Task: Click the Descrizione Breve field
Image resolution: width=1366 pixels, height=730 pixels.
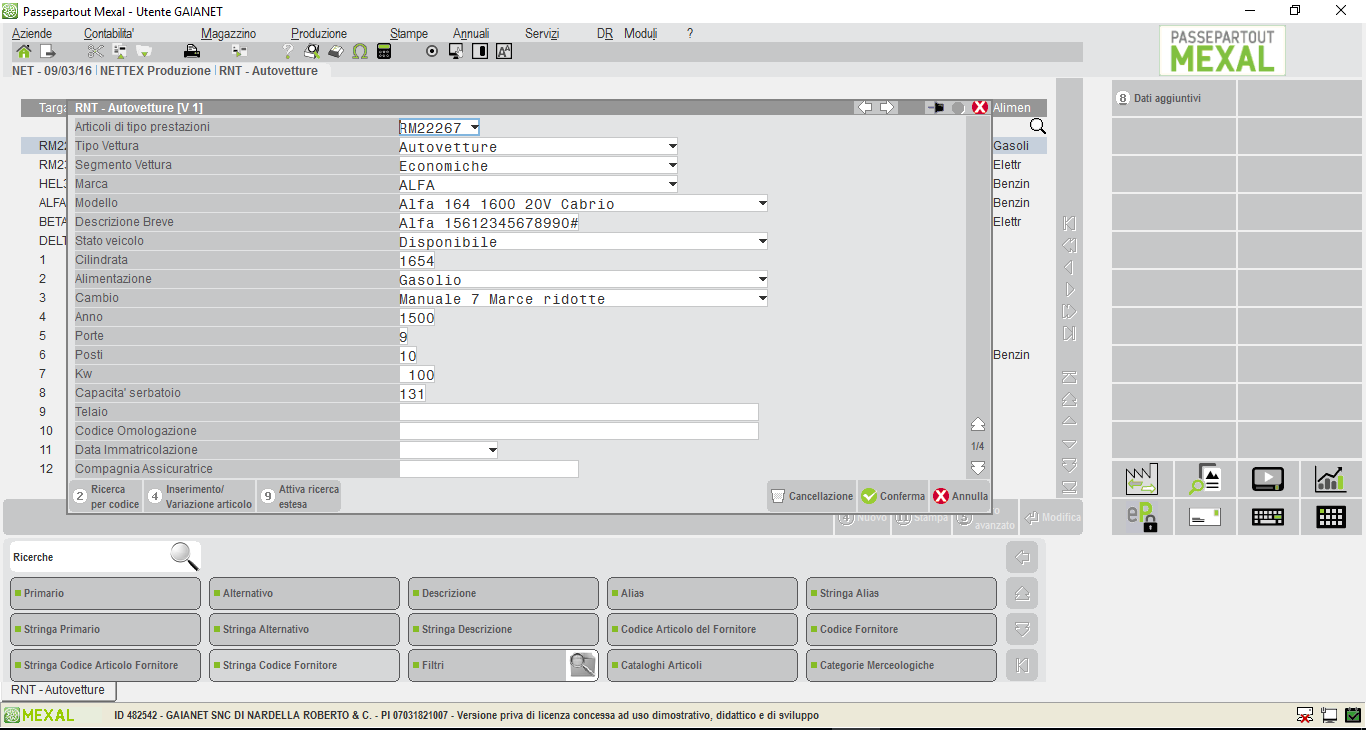Action: 489,223
